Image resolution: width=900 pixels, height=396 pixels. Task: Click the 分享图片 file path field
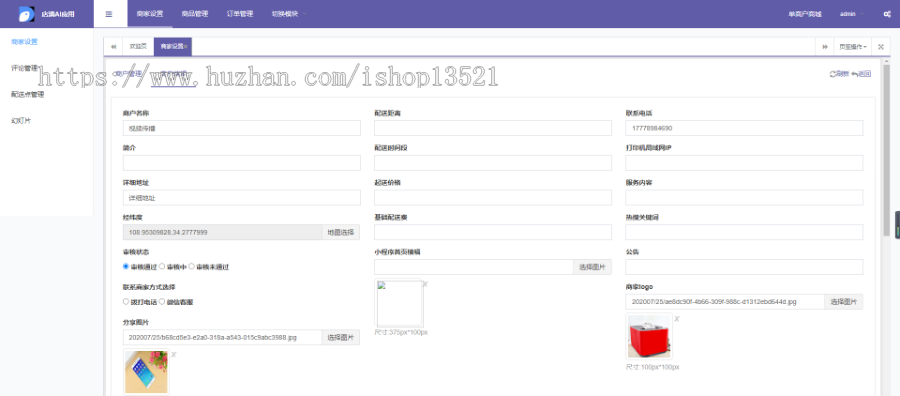[222, 337]
